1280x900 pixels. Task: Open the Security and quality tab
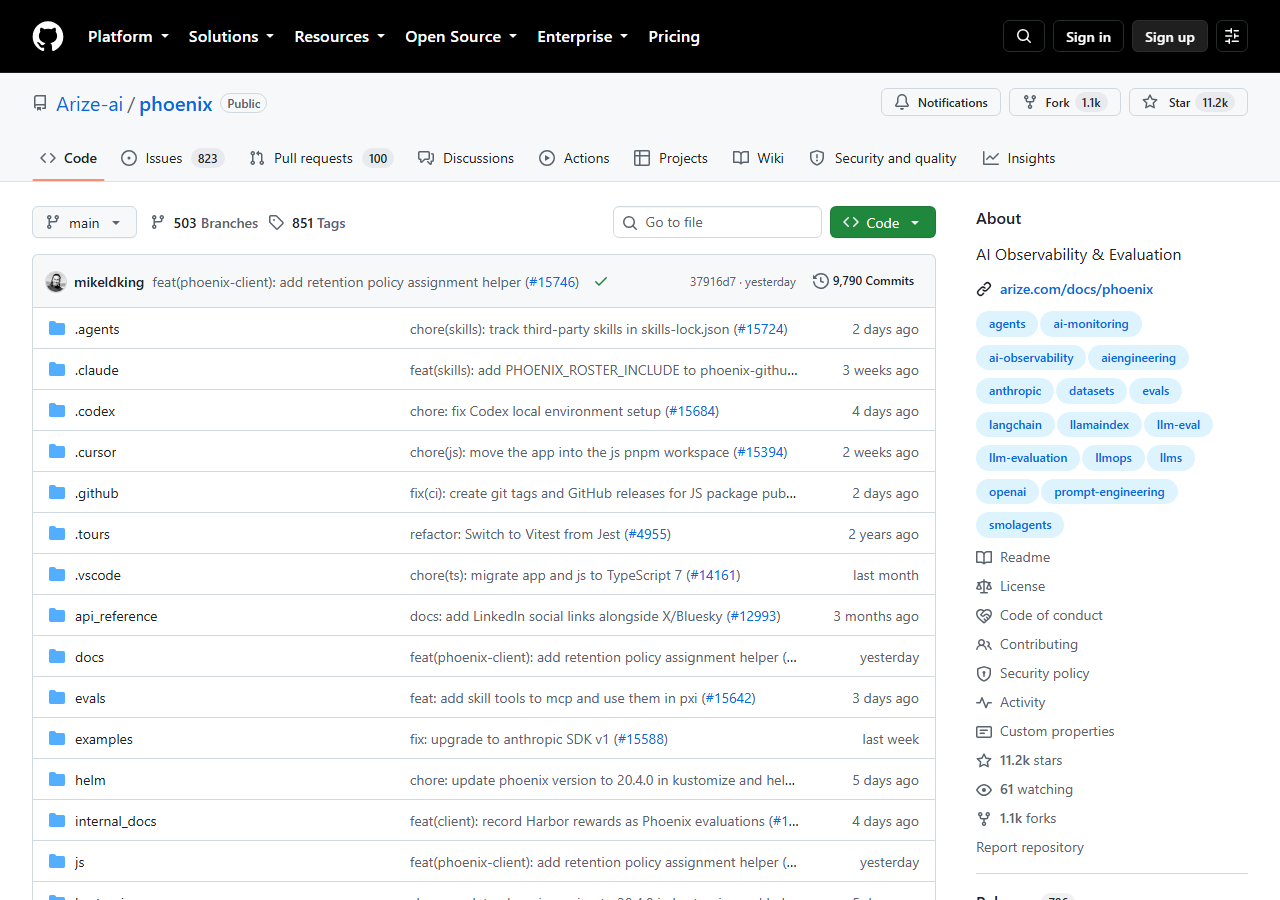[x=883, y=158]
